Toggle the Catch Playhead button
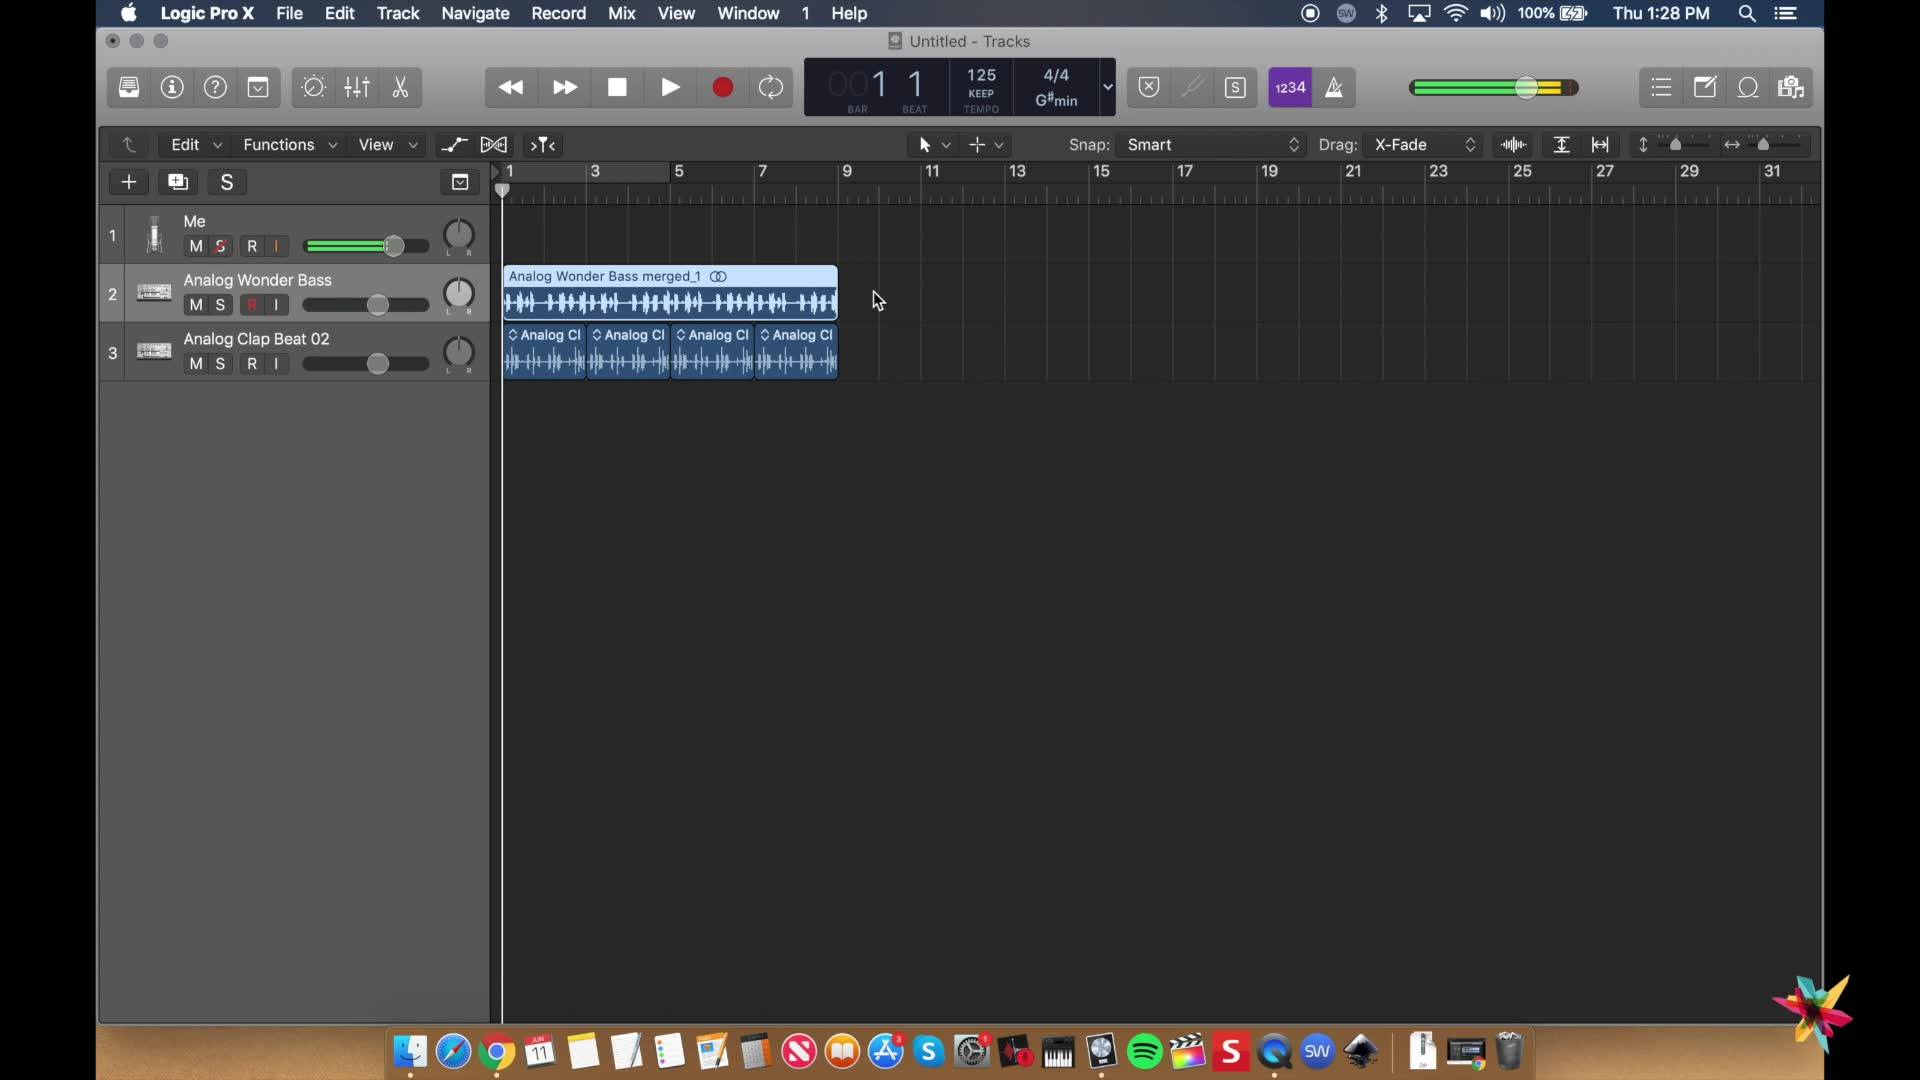1920x1080 pixels. click(543, 145)
